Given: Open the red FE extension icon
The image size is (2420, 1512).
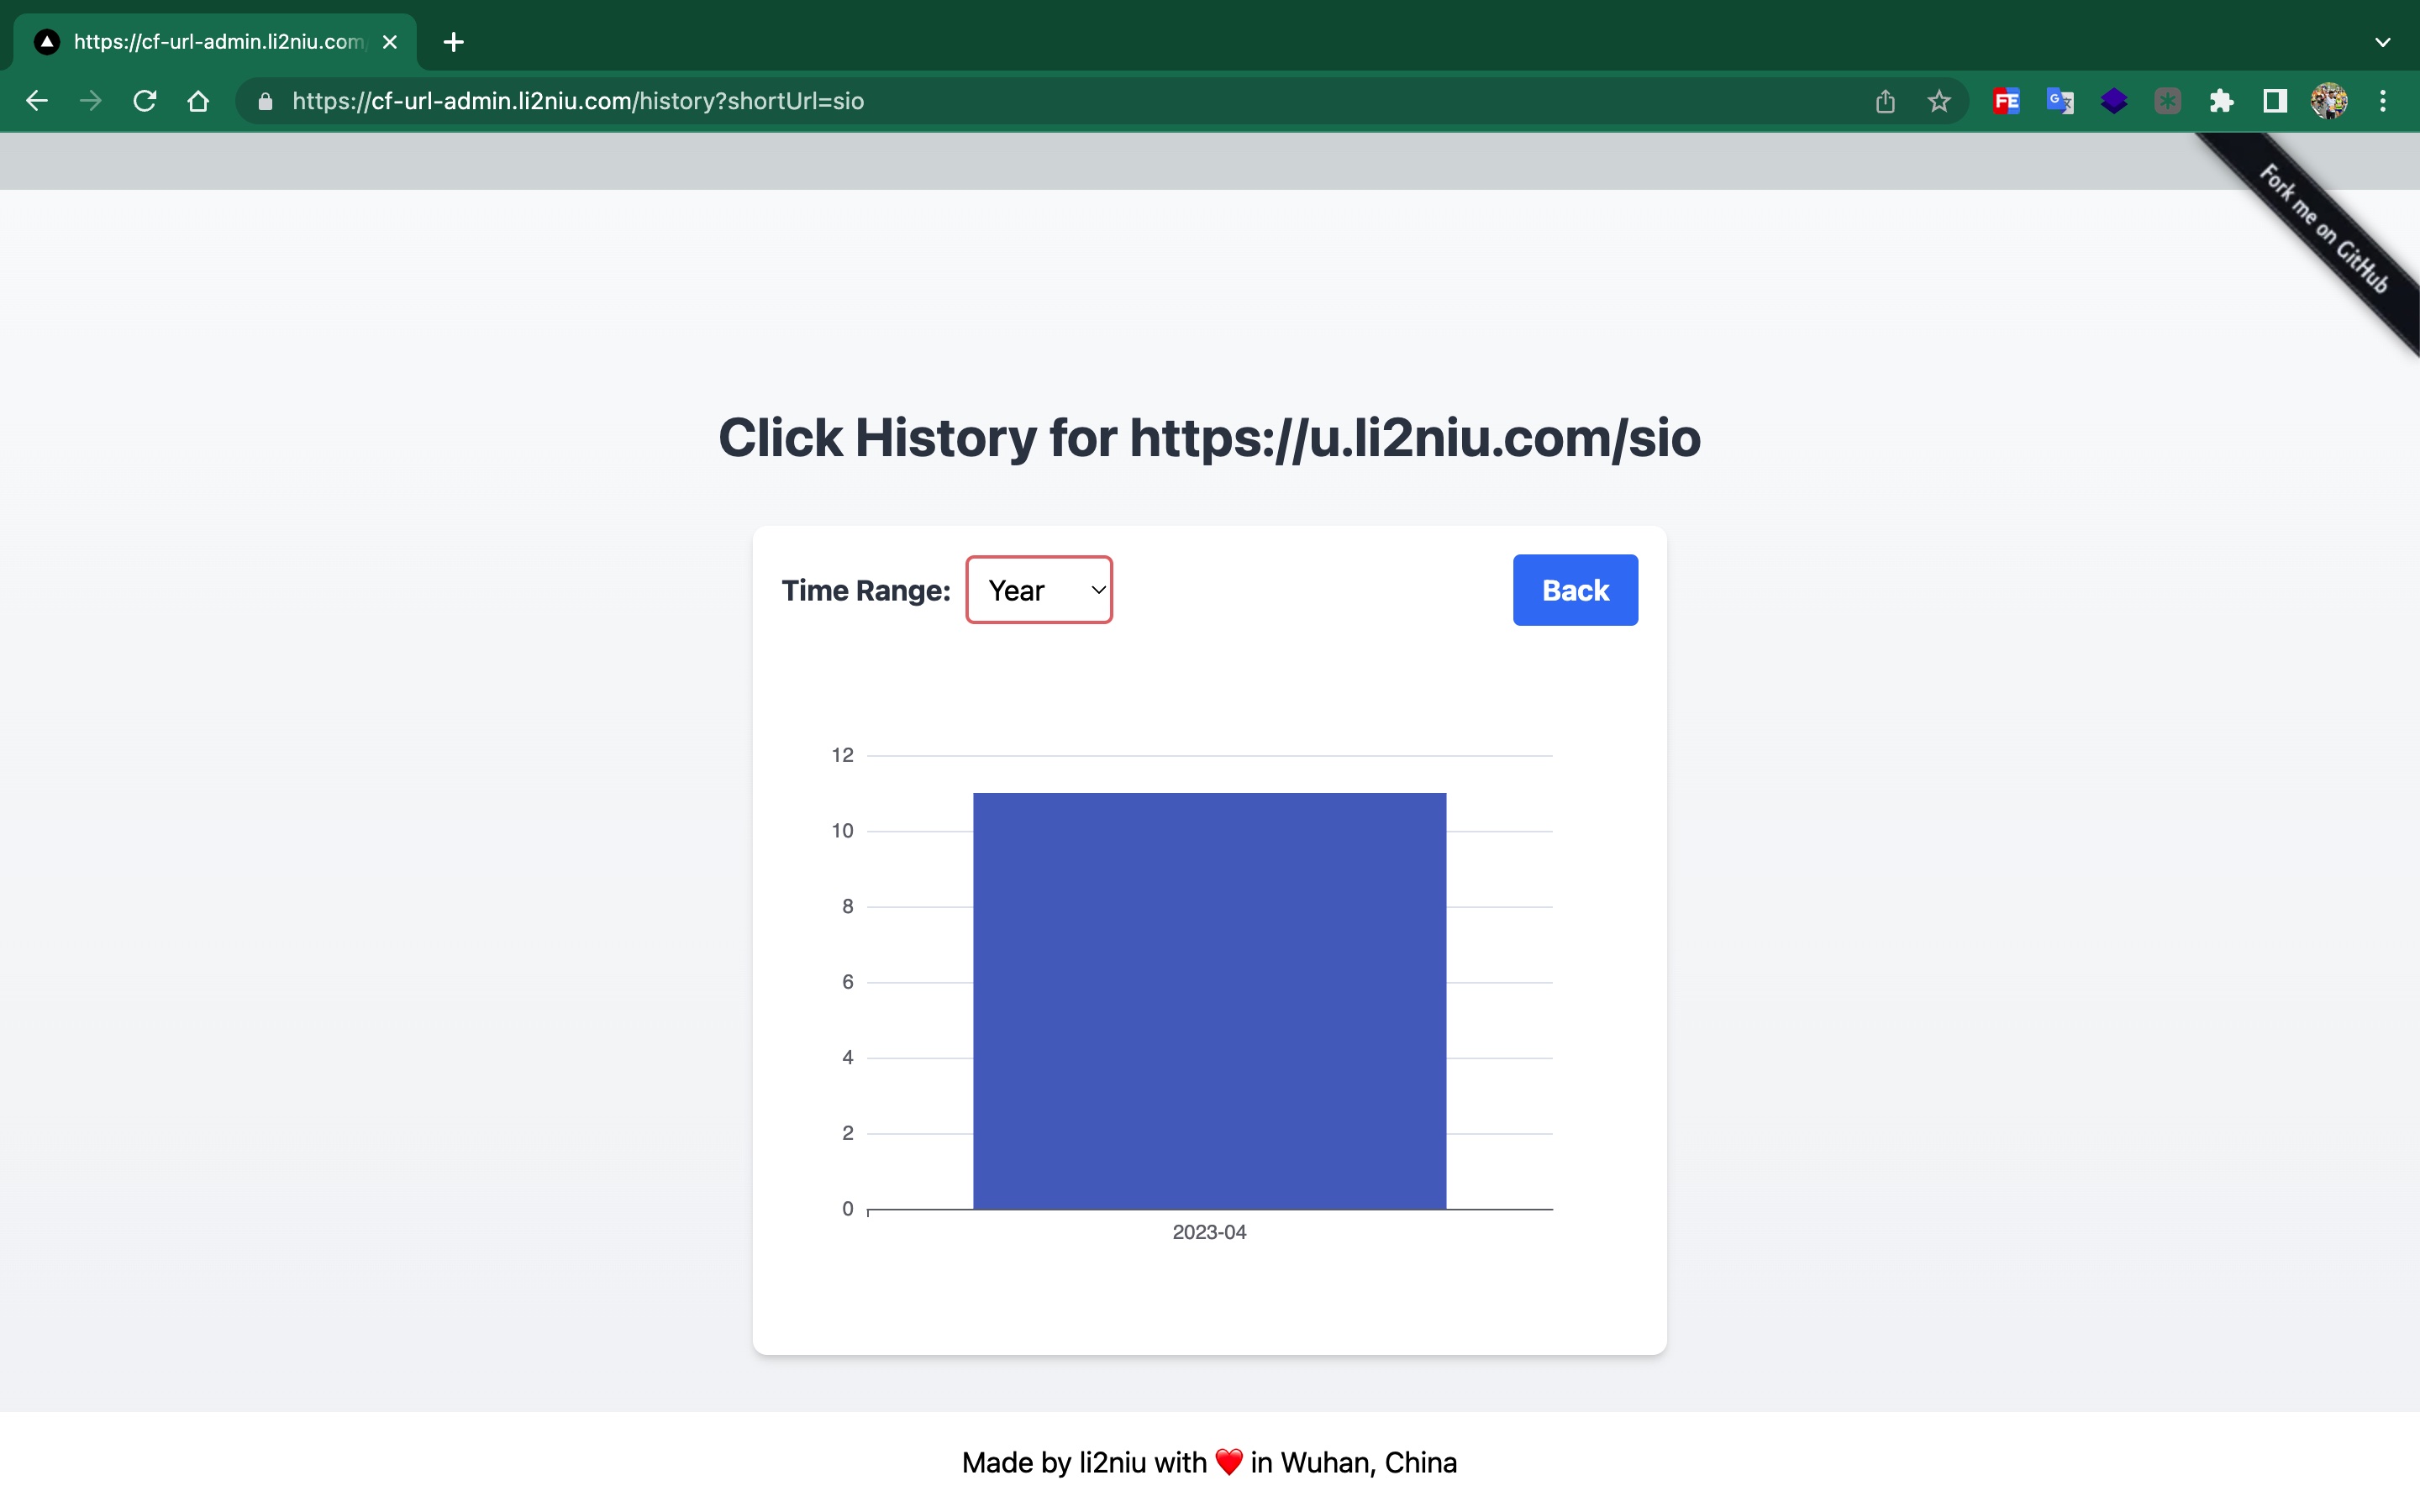Looking at the screenshot, I should pos(2006,101).
